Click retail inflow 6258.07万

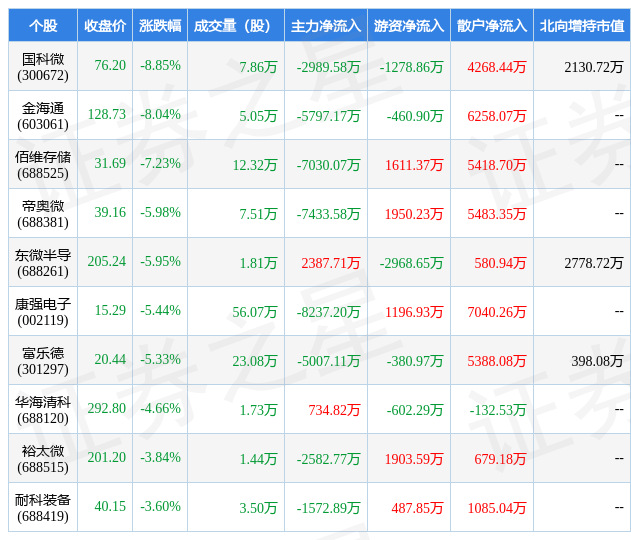pos(497,116)
